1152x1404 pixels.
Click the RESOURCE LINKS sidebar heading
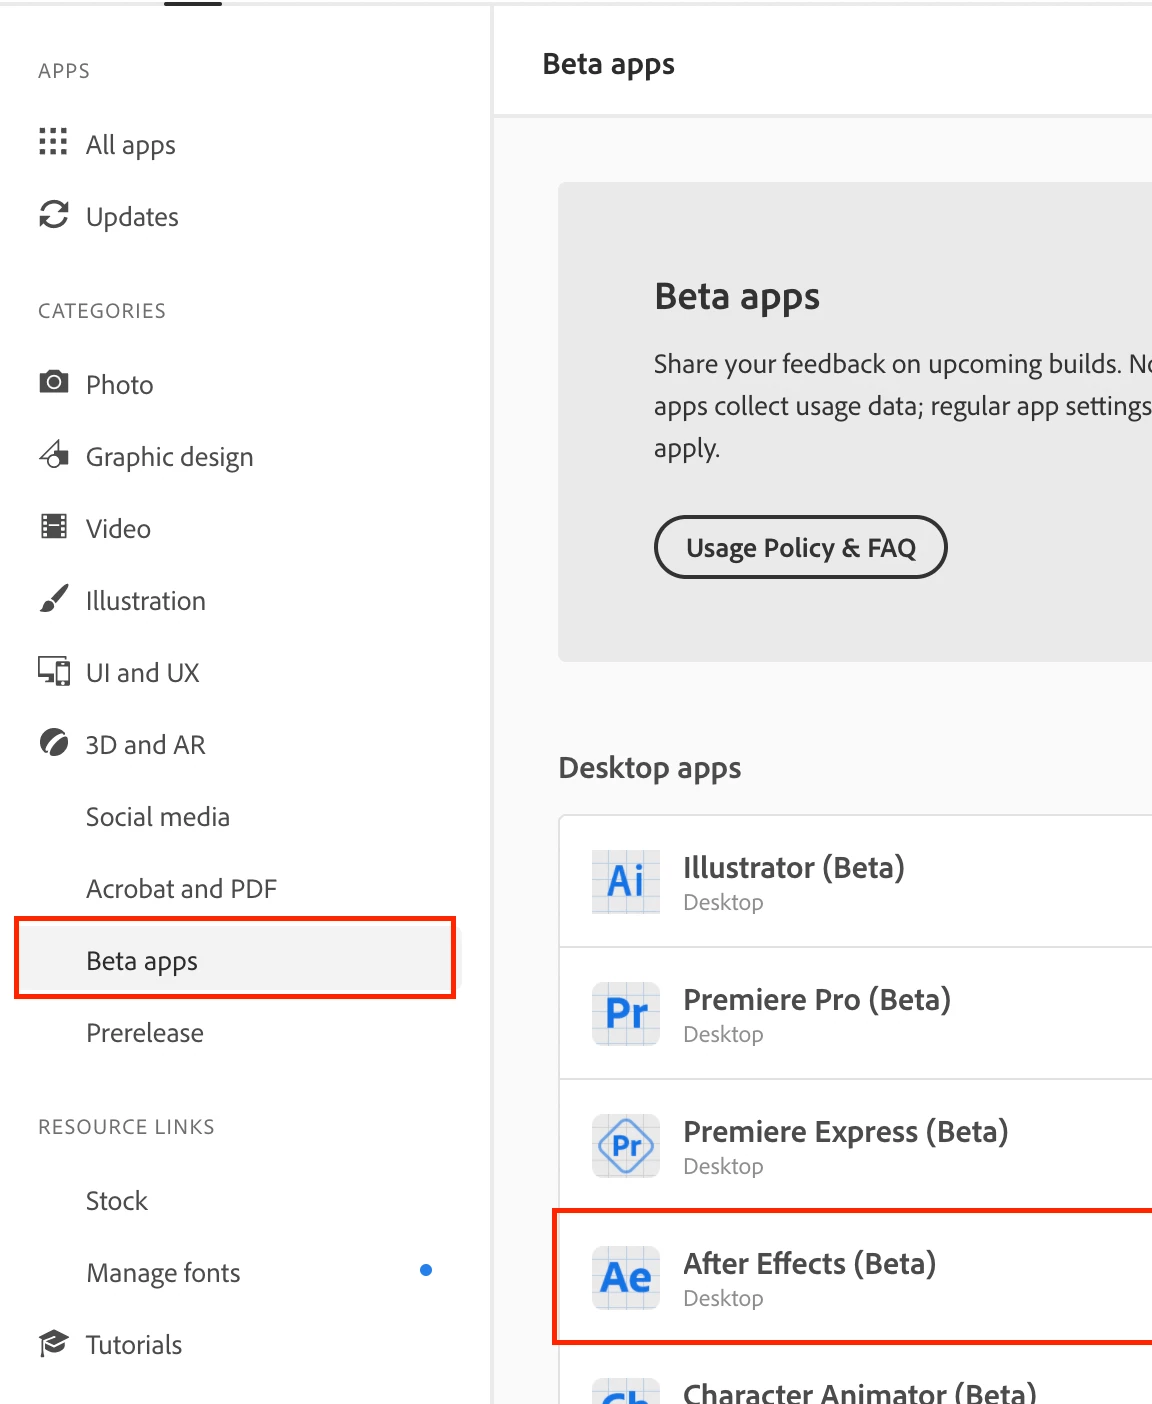(126, 1127)
